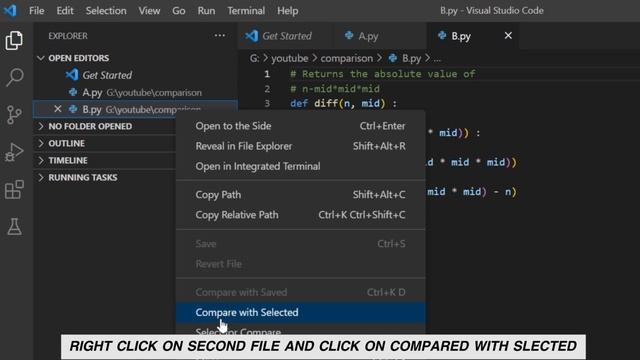
Task: Open the Search view in activity bar
Action: click(x=14, y=77)
